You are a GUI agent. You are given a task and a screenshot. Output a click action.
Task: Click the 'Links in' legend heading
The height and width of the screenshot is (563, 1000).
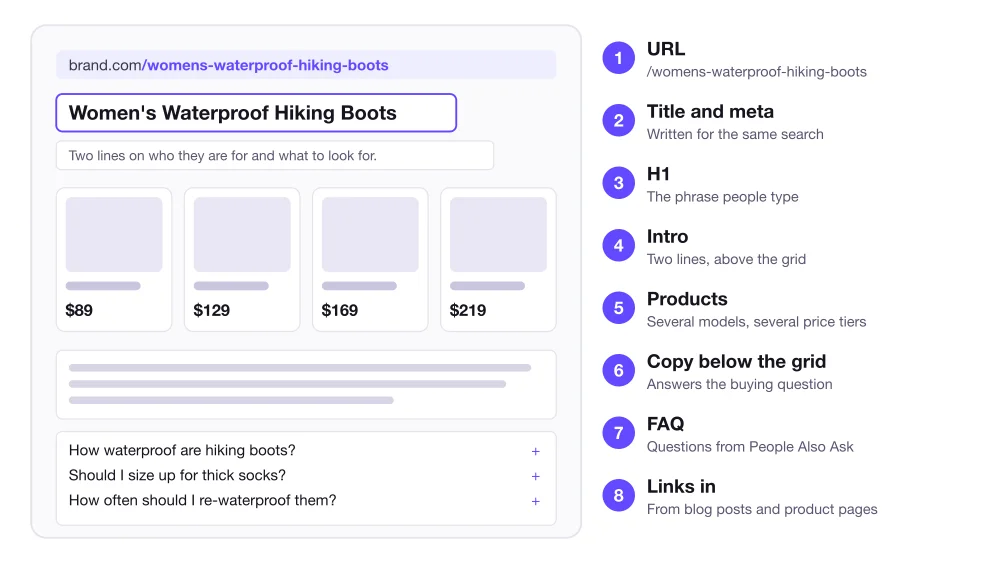[x=681, y=486]
